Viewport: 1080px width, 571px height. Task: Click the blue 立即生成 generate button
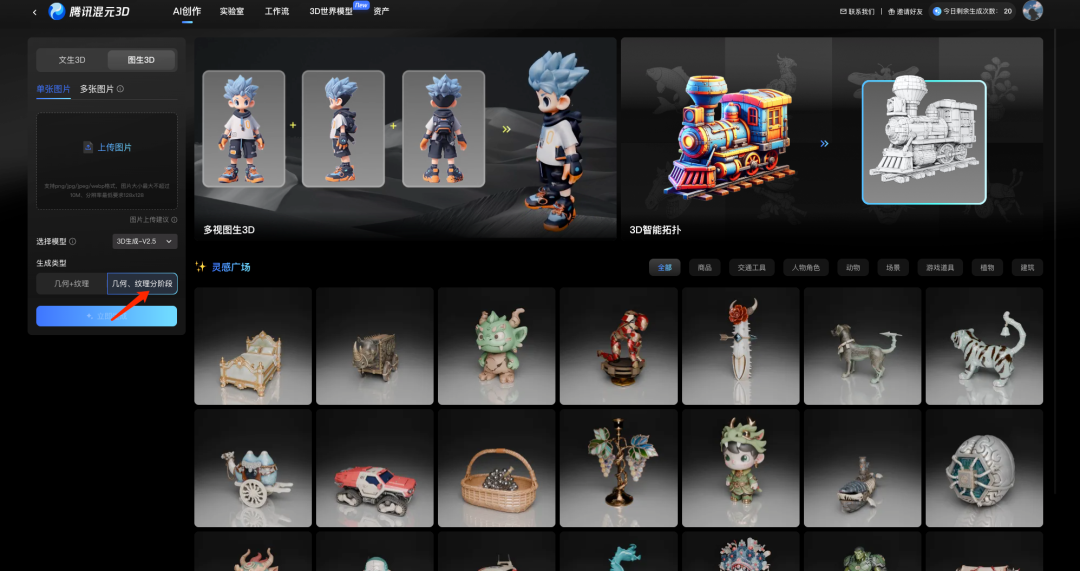click(107, 315)
